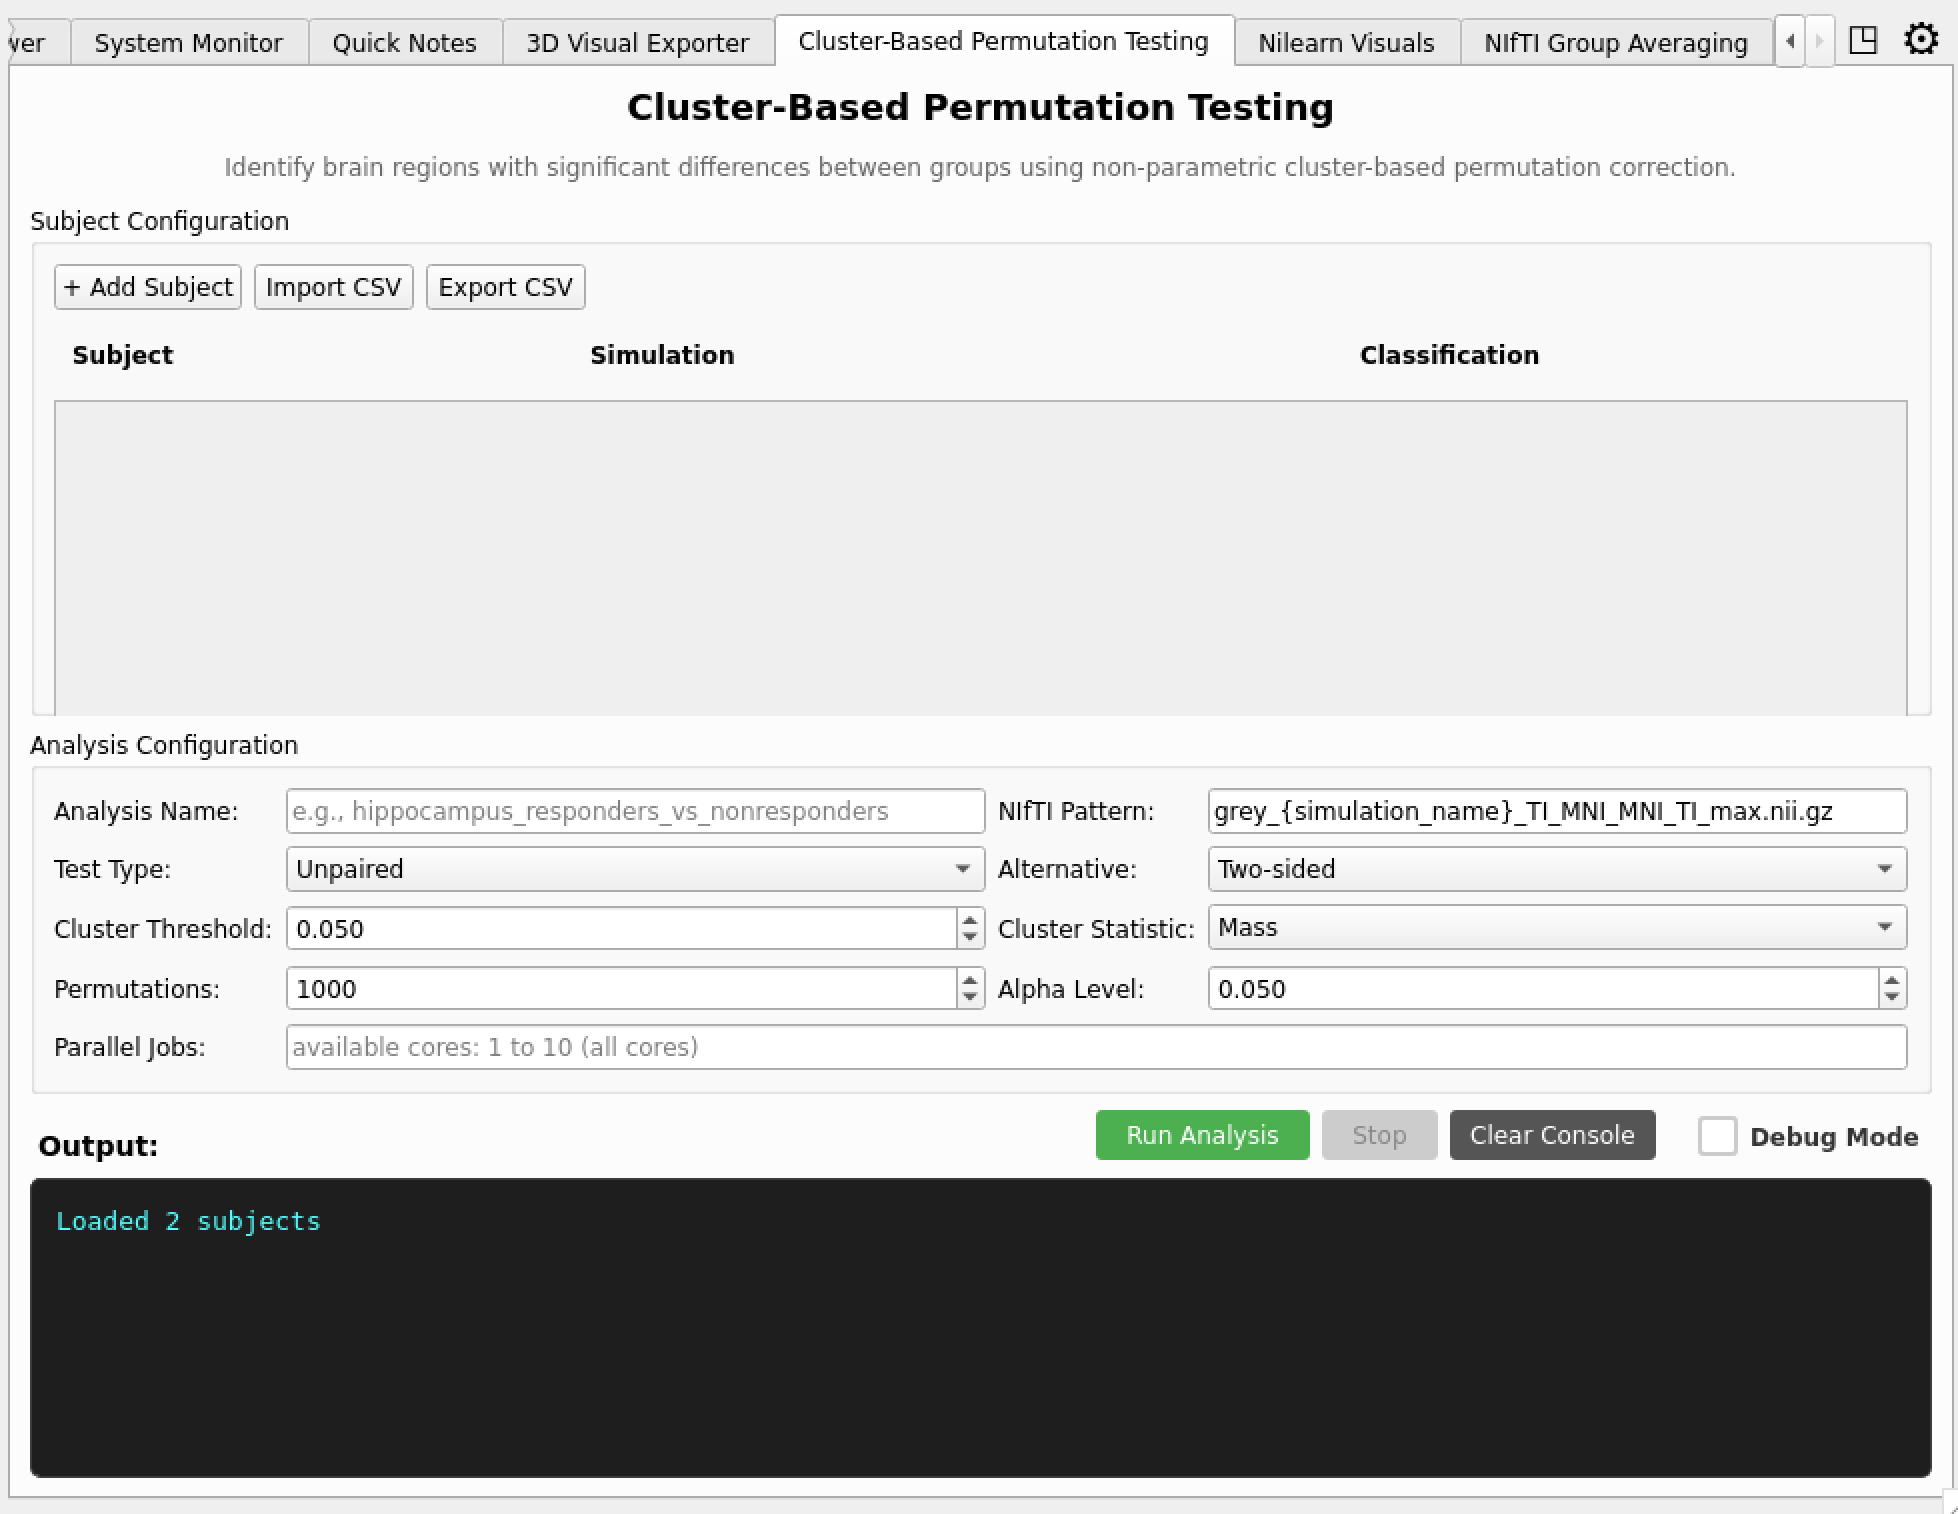1958x1514 pixels.
Task: Click the right tab-scroll arrow
Action: [x=1818, y=41]
